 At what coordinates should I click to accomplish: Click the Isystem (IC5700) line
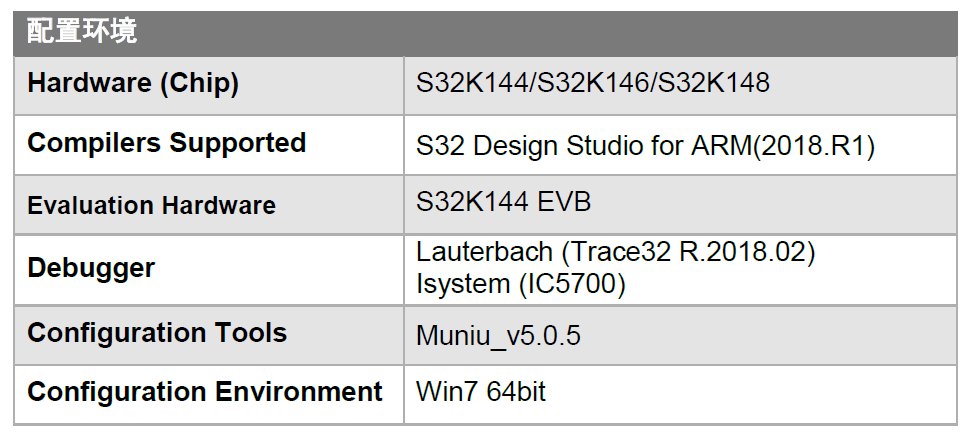520,284
